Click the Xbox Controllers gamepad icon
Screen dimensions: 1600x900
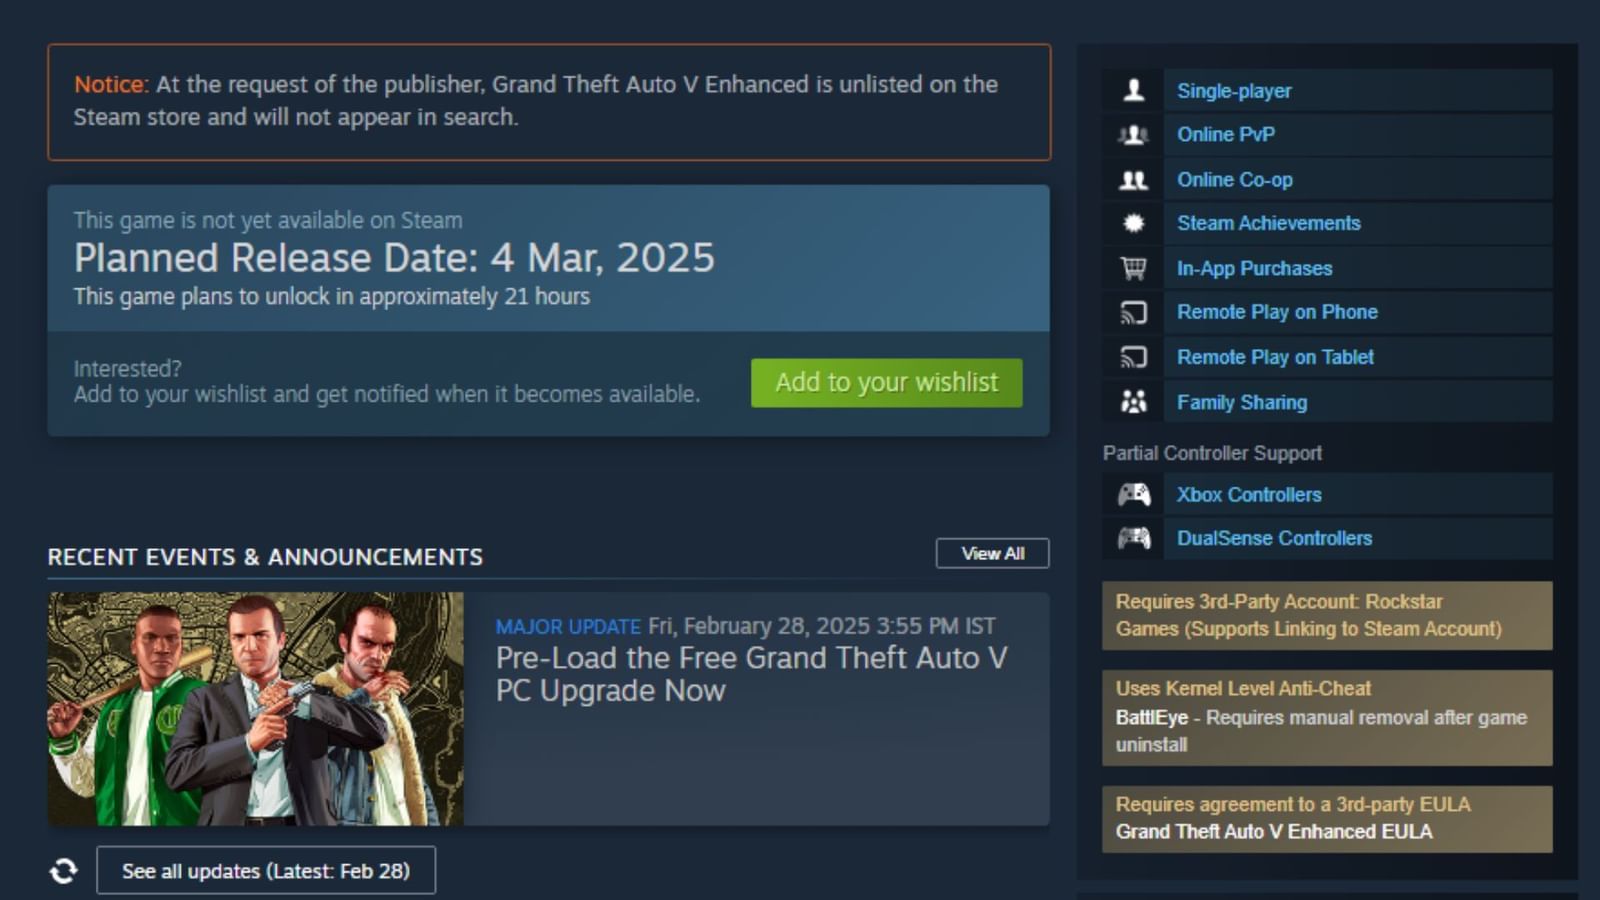coord(1134,494)
